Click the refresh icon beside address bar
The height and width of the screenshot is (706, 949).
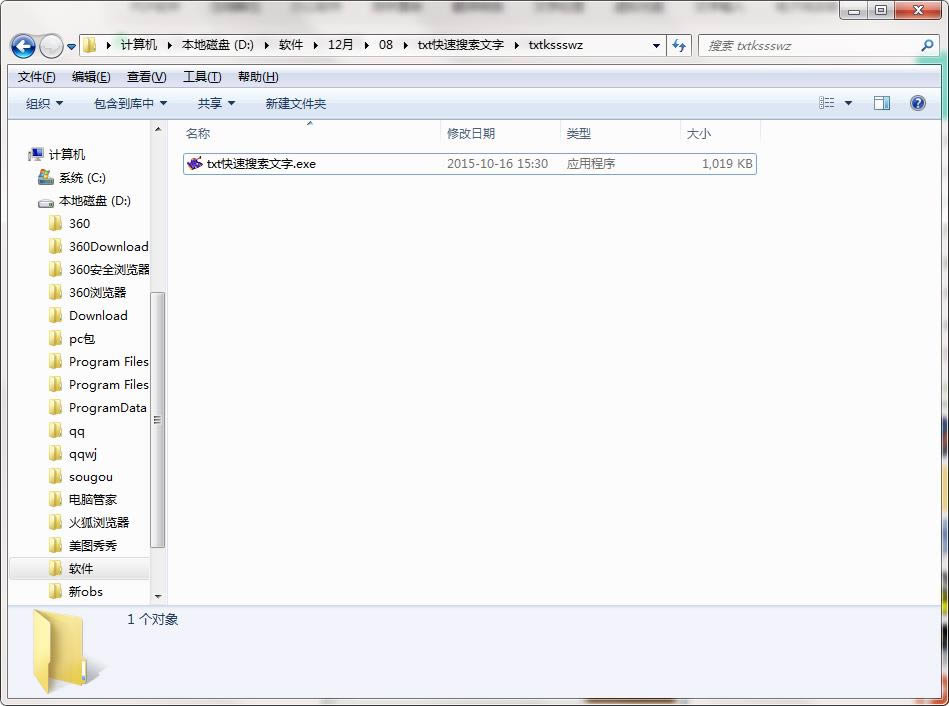point(680,46)
